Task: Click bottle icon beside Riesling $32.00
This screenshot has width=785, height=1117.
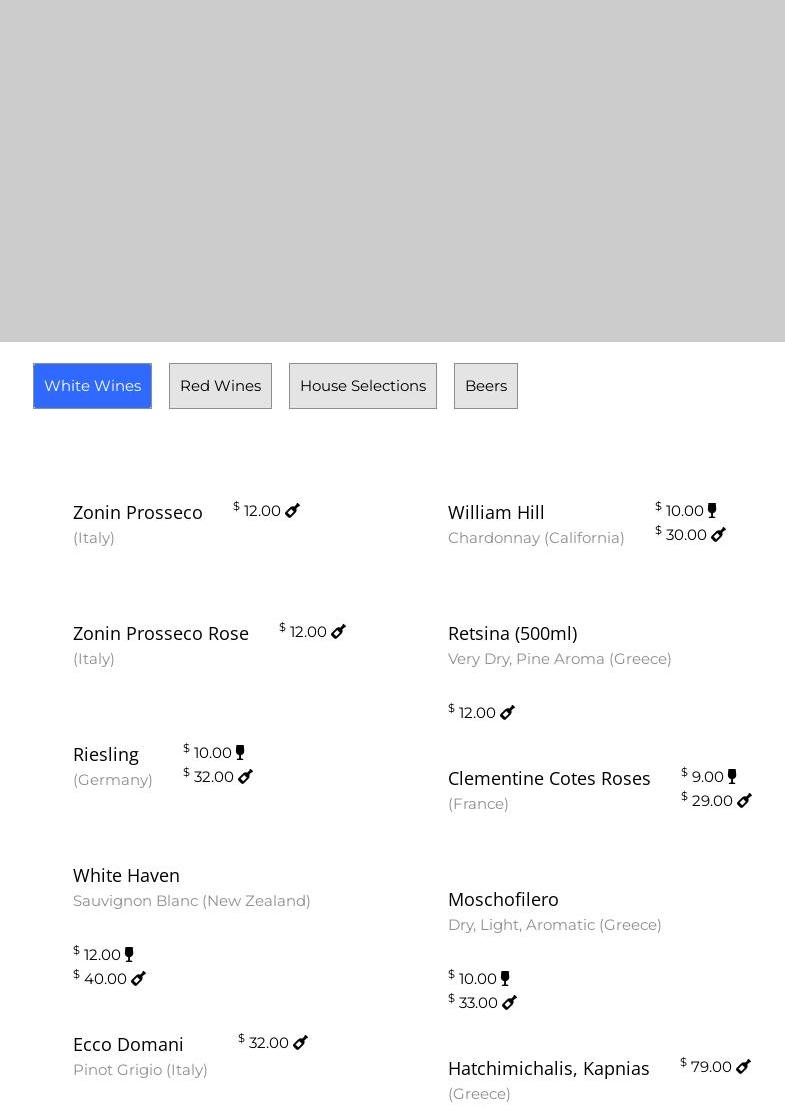Action: pos(246,777)
